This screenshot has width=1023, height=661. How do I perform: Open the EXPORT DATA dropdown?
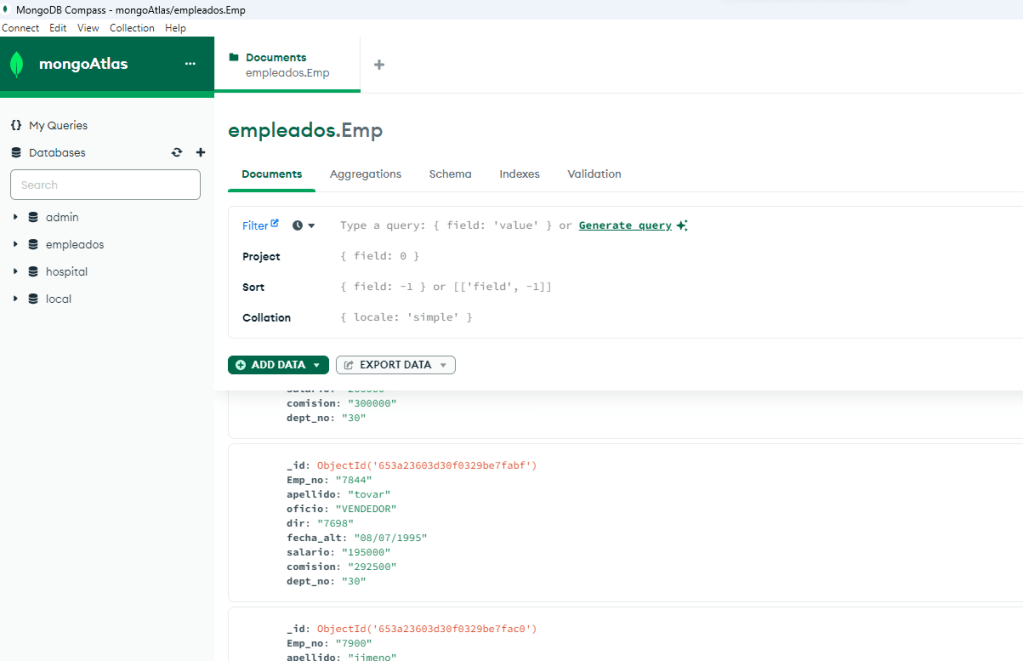pyautogui.click(x=395, y=365)
